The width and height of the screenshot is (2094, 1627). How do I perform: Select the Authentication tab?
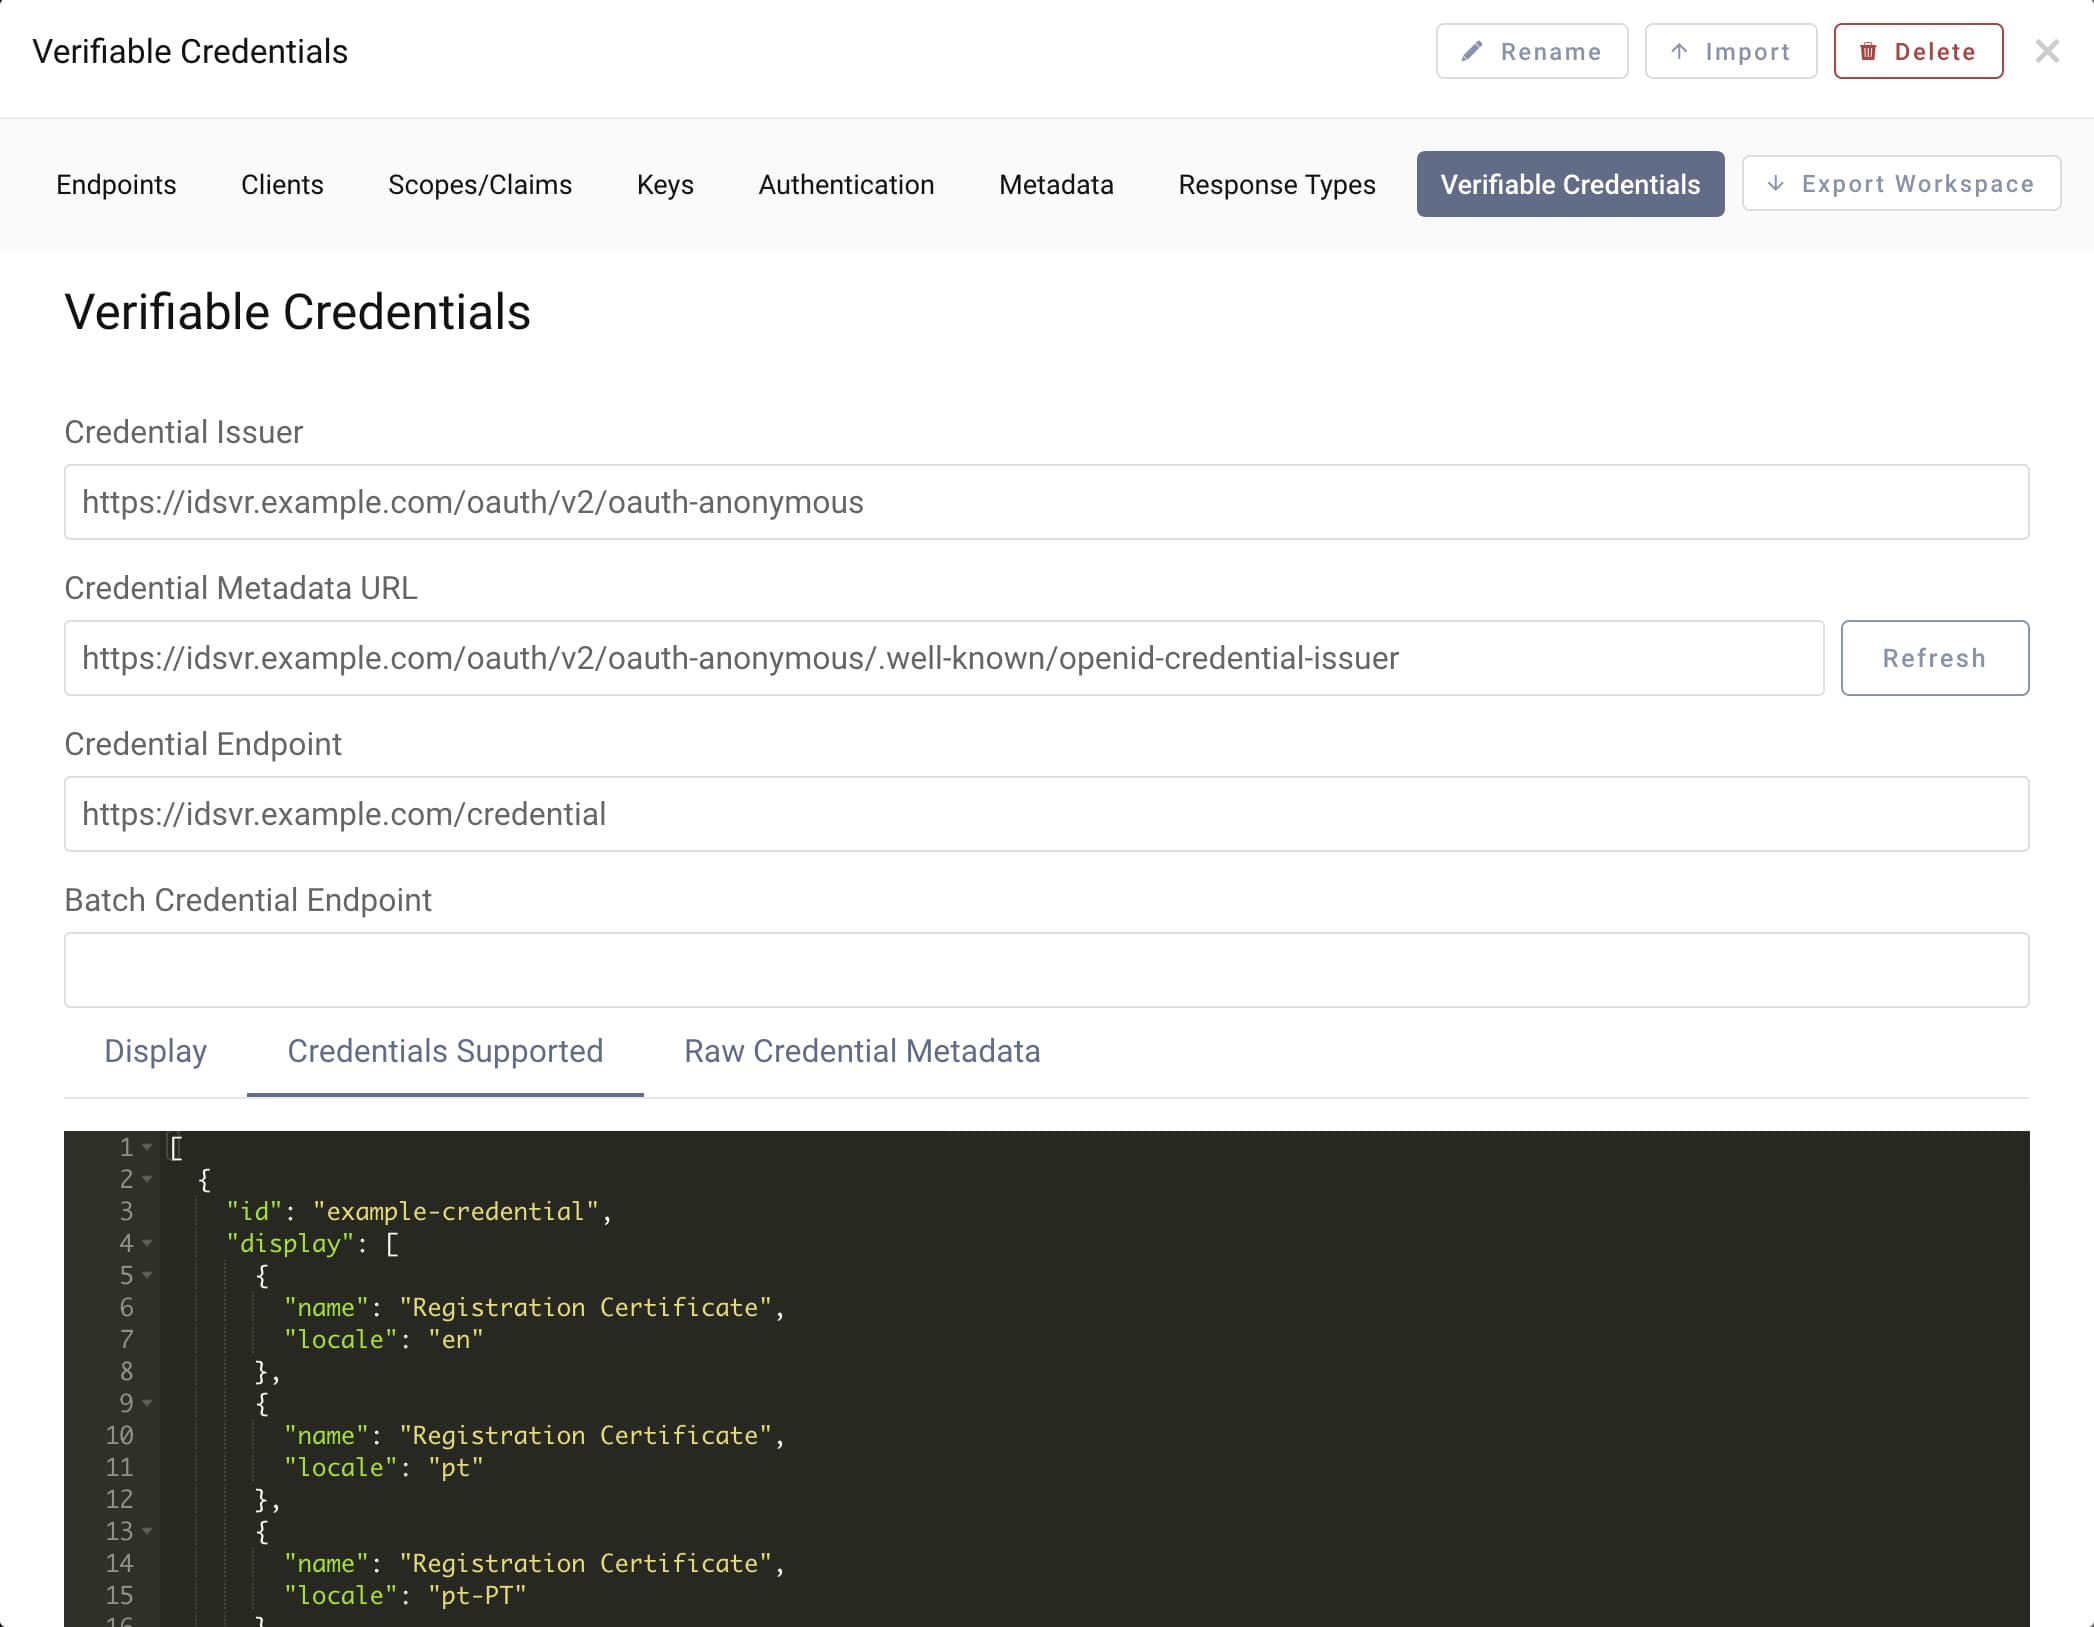pos(846,184)
